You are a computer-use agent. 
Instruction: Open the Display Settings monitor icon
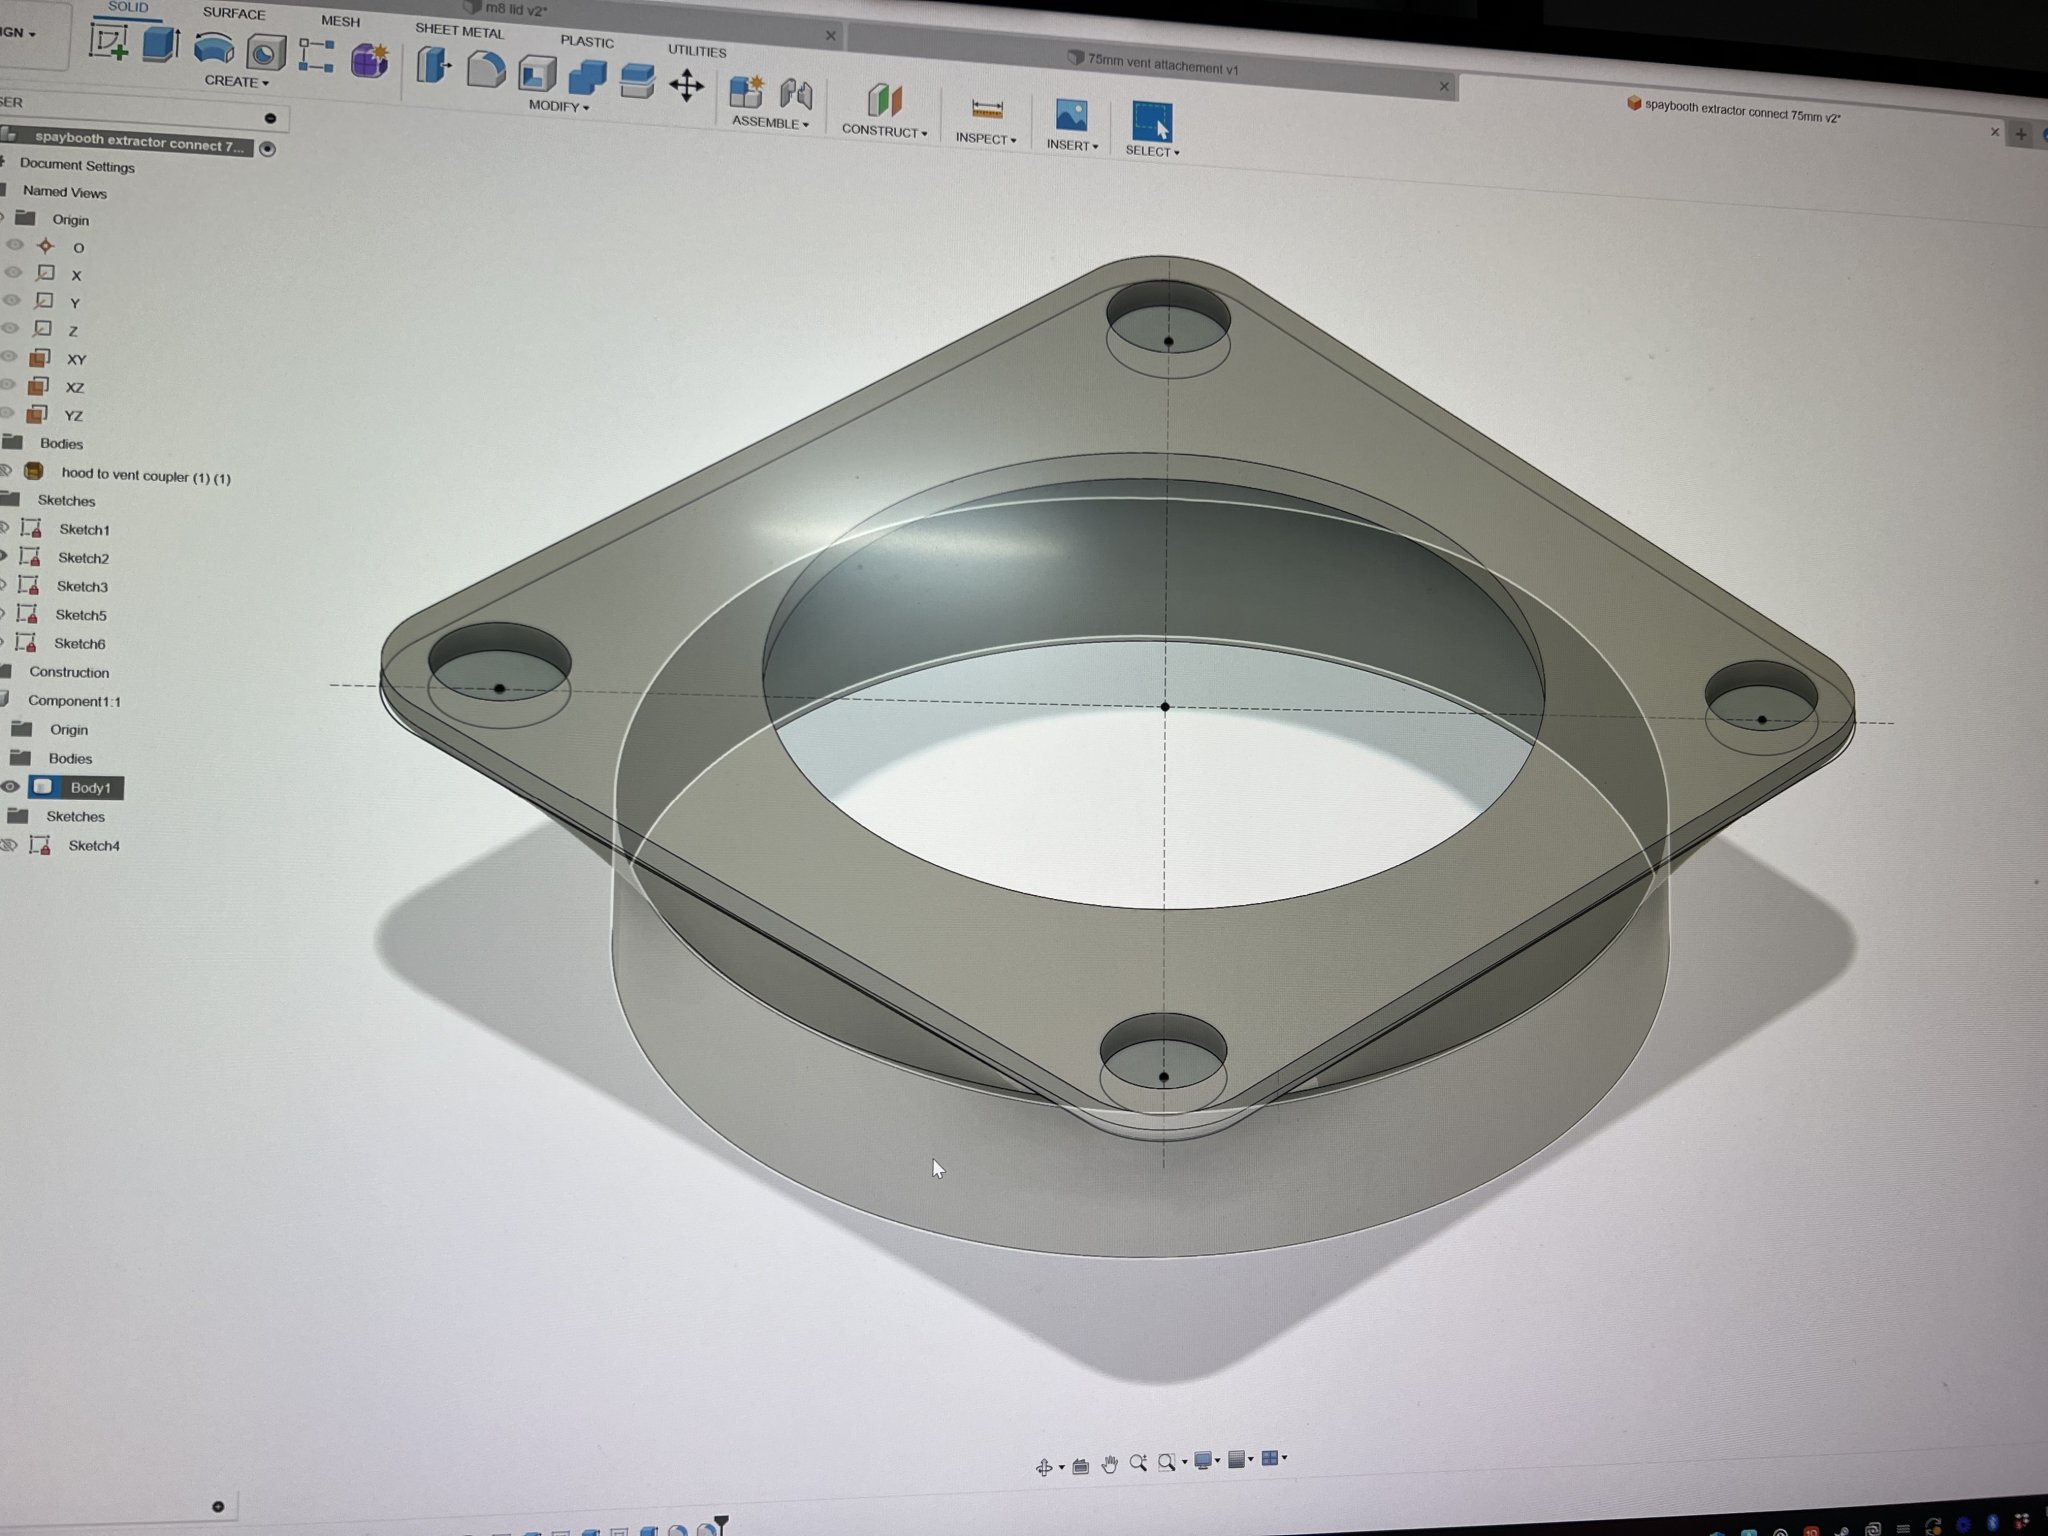1203,1461
